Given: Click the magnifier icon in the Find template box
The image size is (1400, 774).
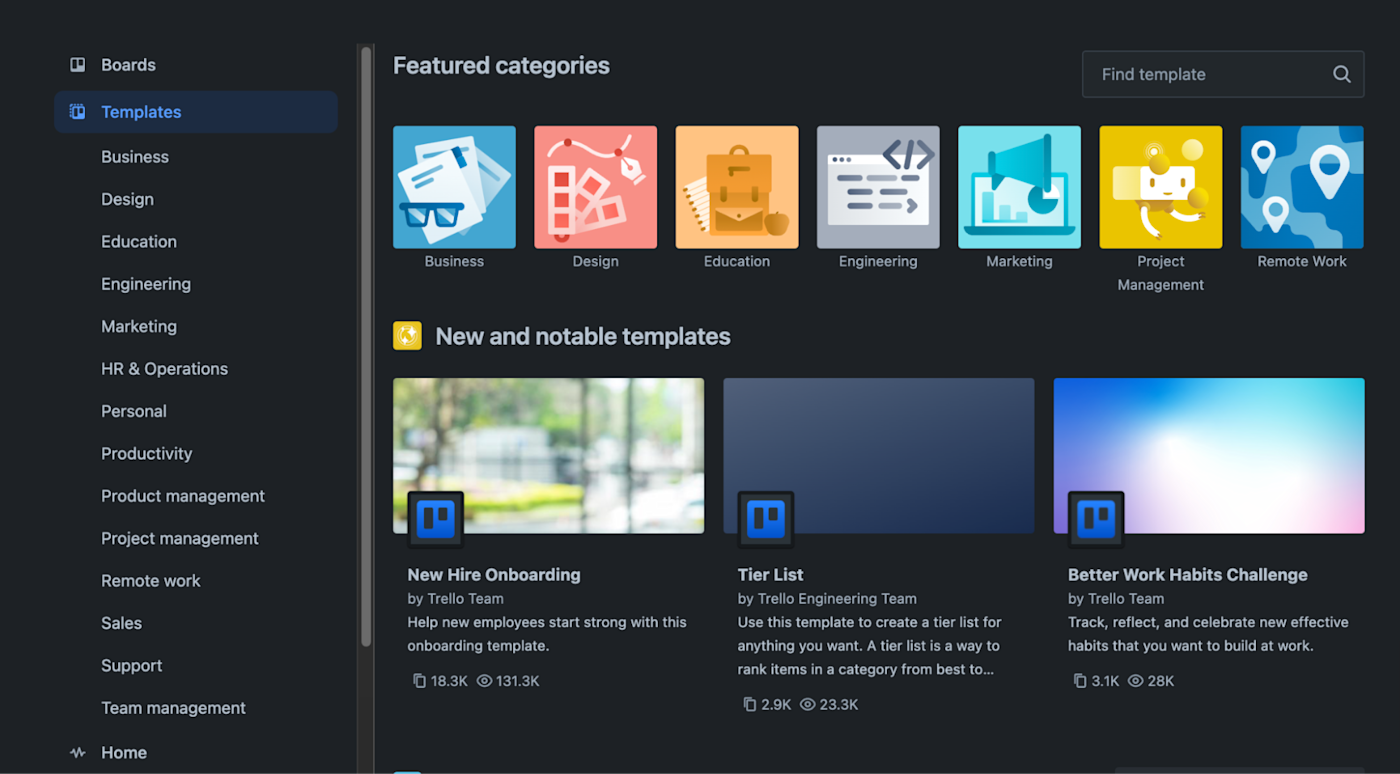Looking at the screenshot, I should tap(1342, 74).
